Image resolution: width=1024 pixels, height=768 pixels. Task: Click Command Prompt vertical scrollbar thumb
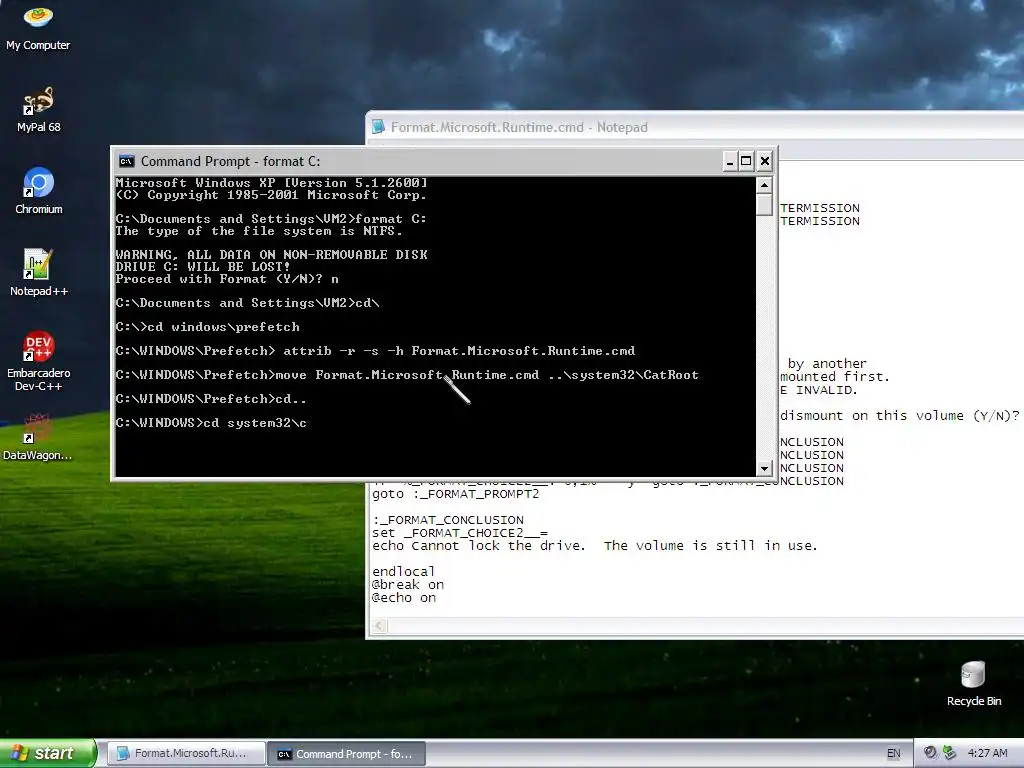click(x=764, y=204)
